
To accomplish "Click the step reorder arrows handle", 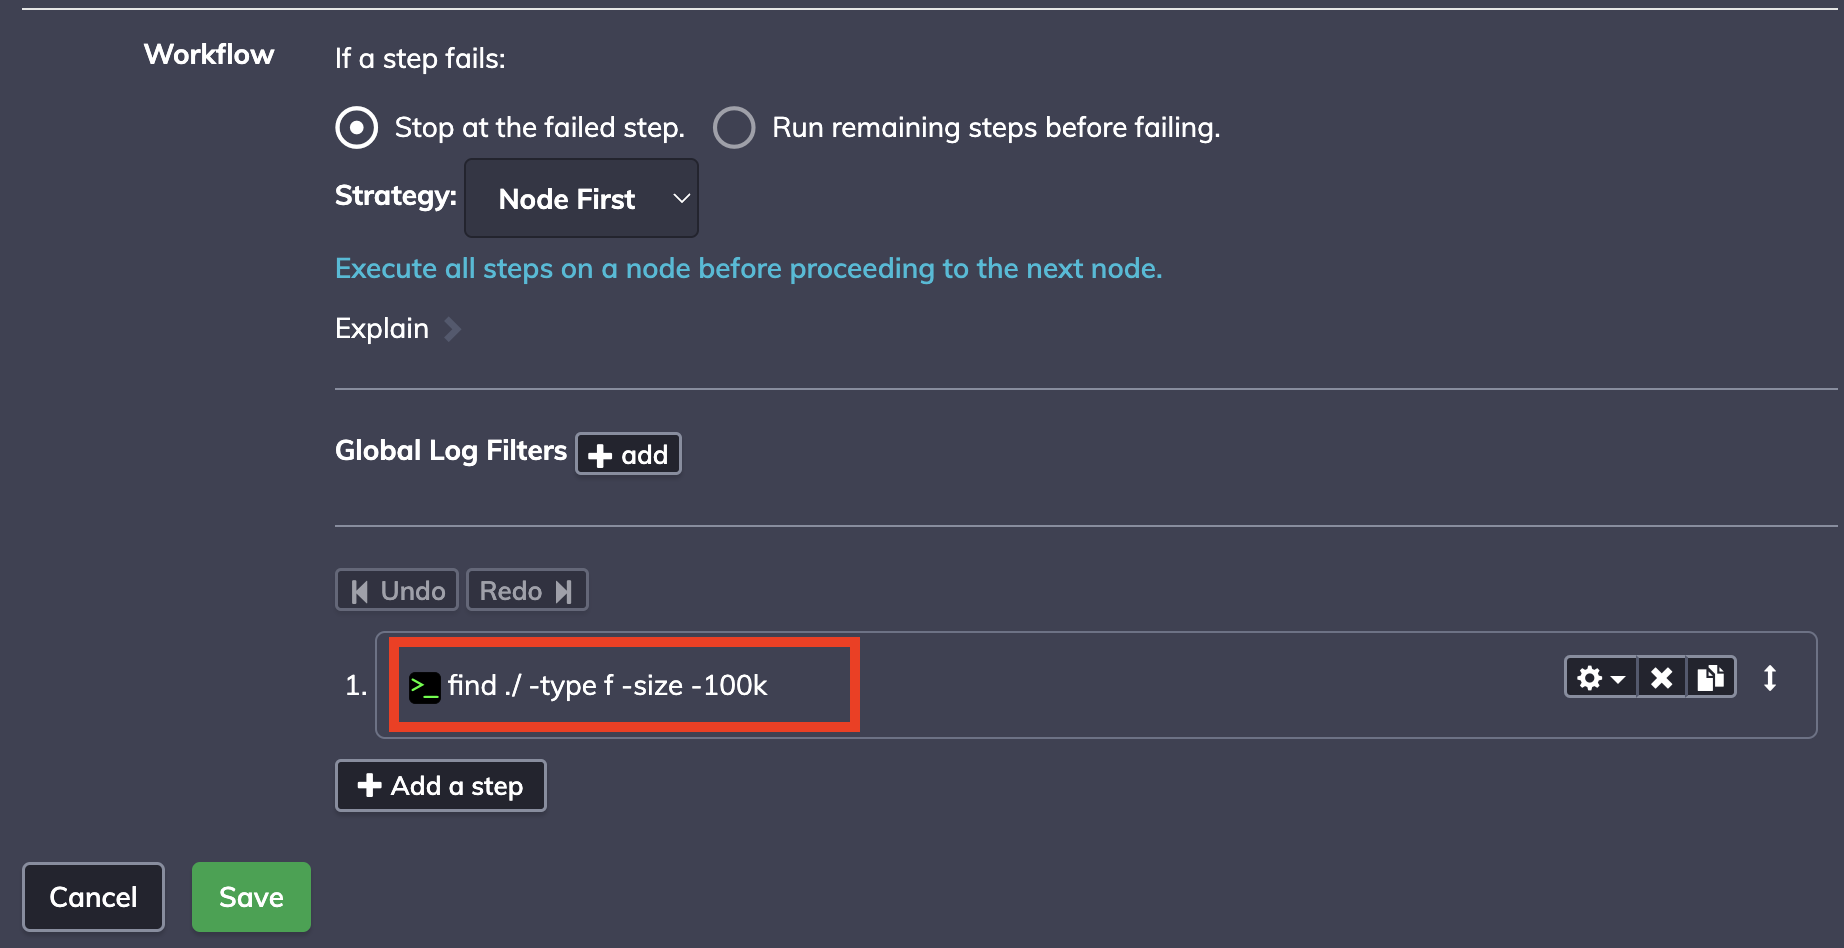I will click(x=1770, y=678).
